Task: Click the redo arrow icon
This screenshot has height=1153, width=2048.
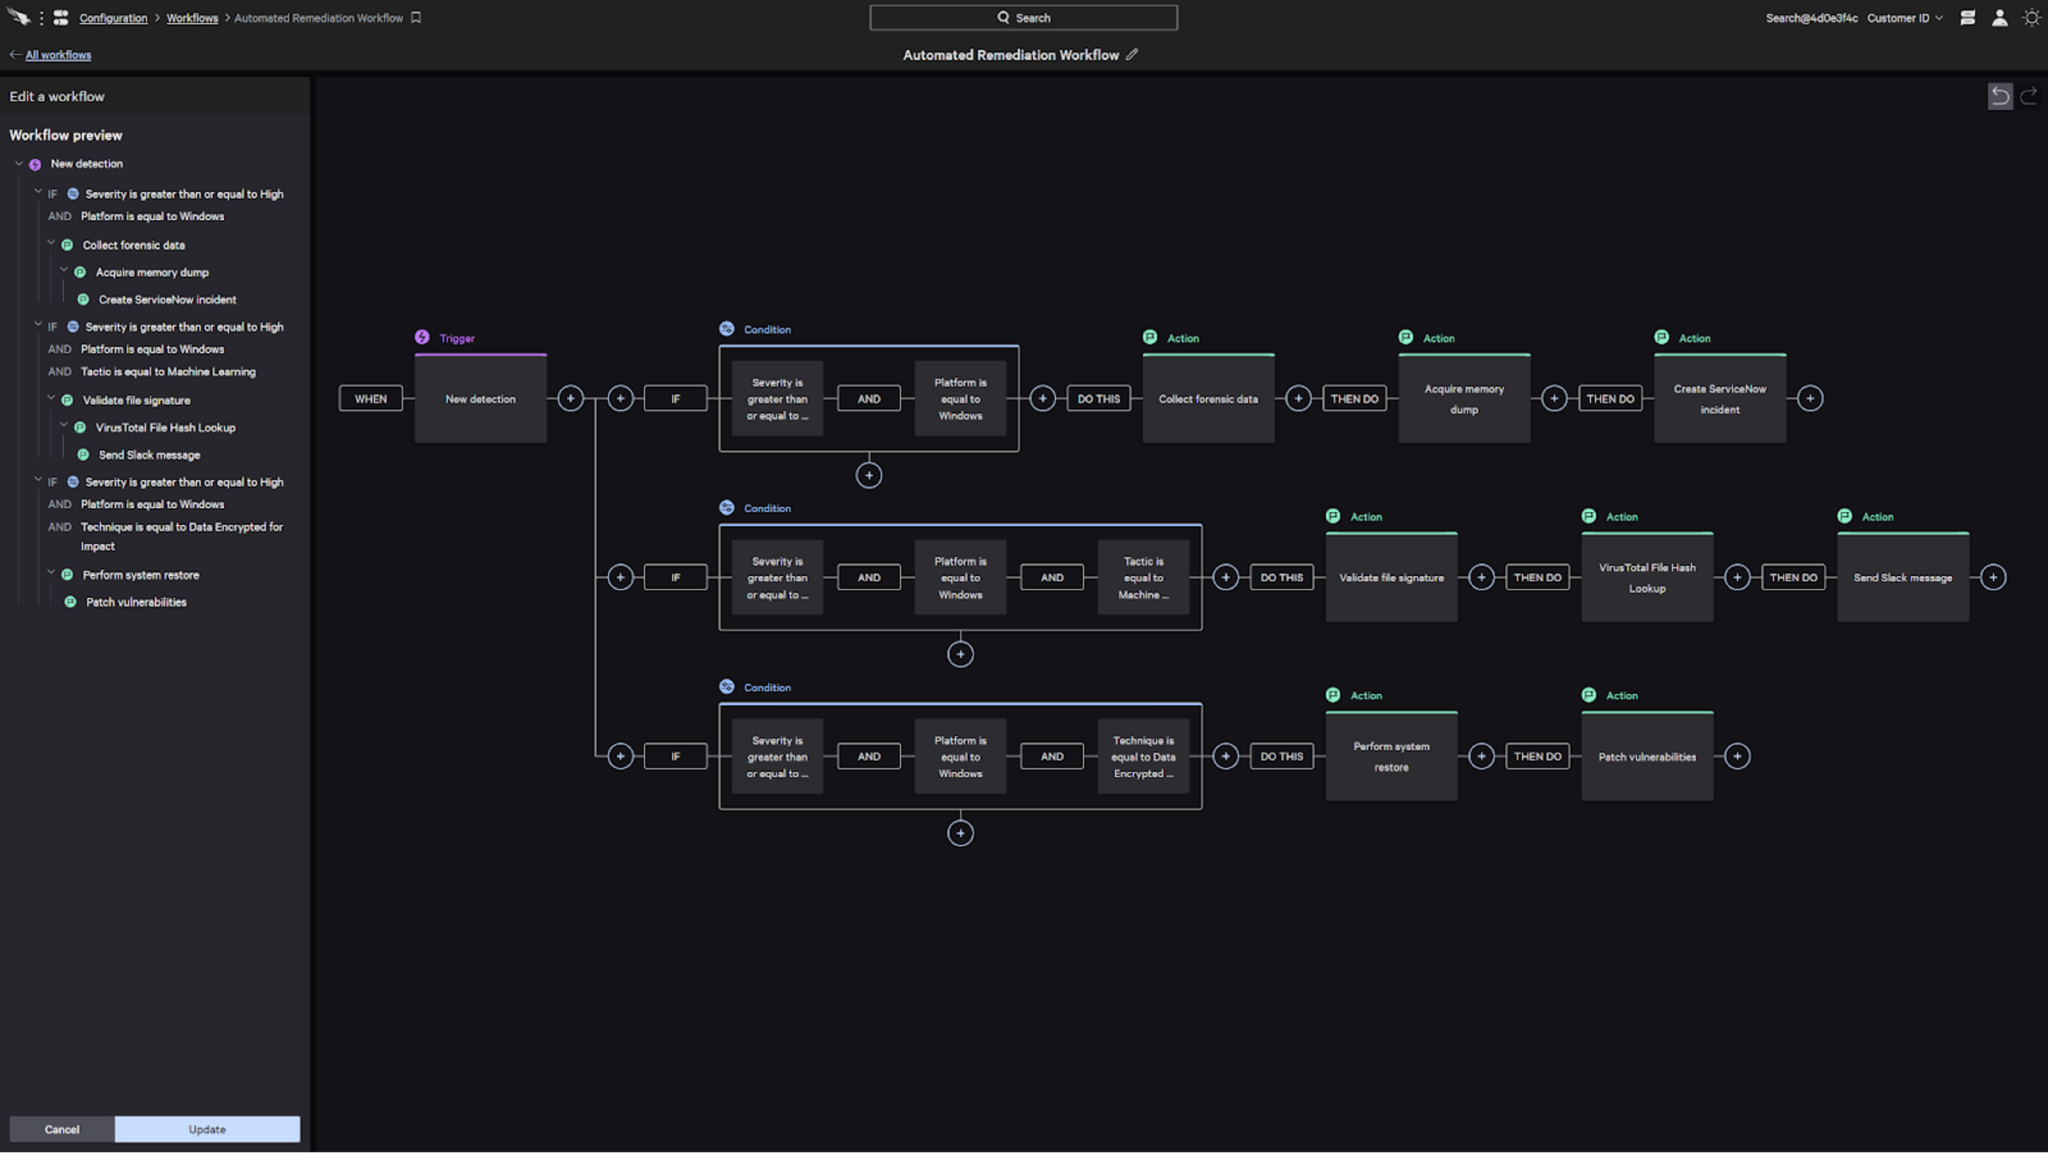Action: pos(2029,96)
